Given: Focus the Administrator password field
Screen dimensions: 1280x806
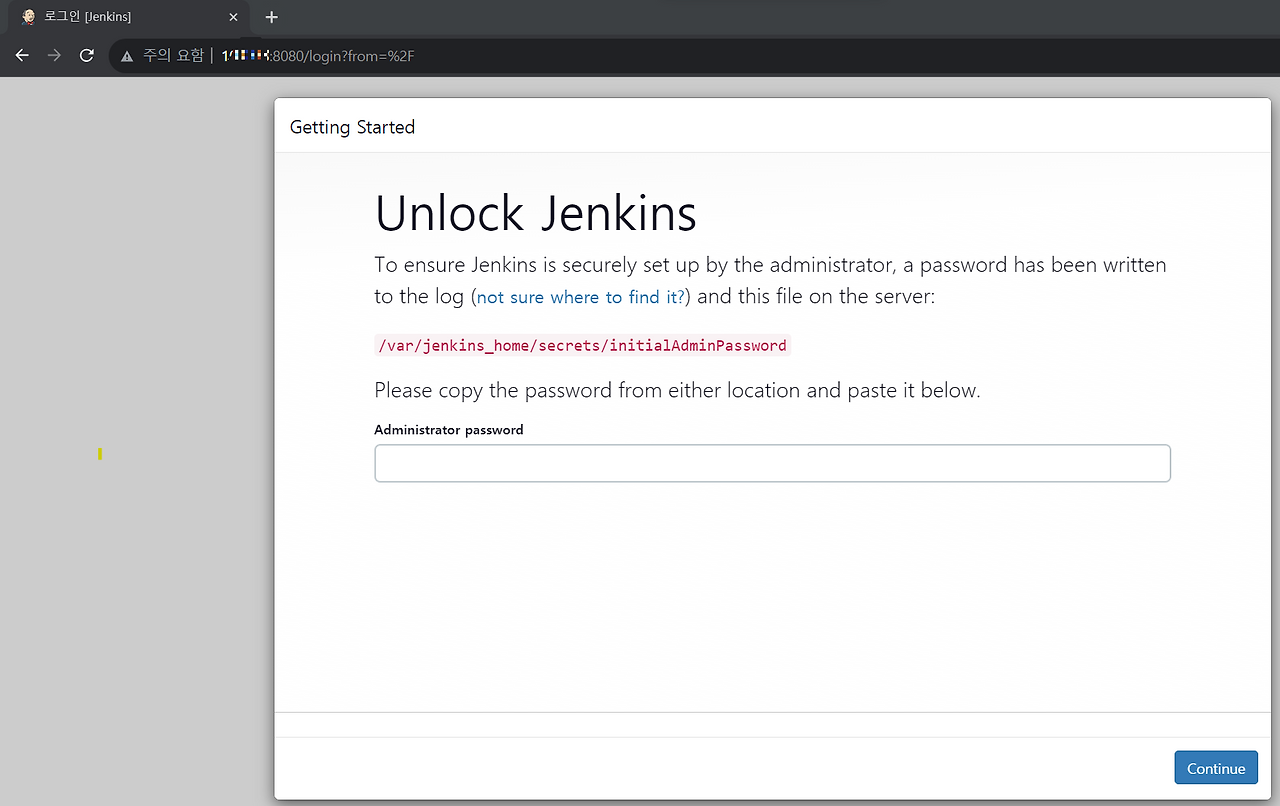Looking at the screenshot, I should (x=772, y=463).
